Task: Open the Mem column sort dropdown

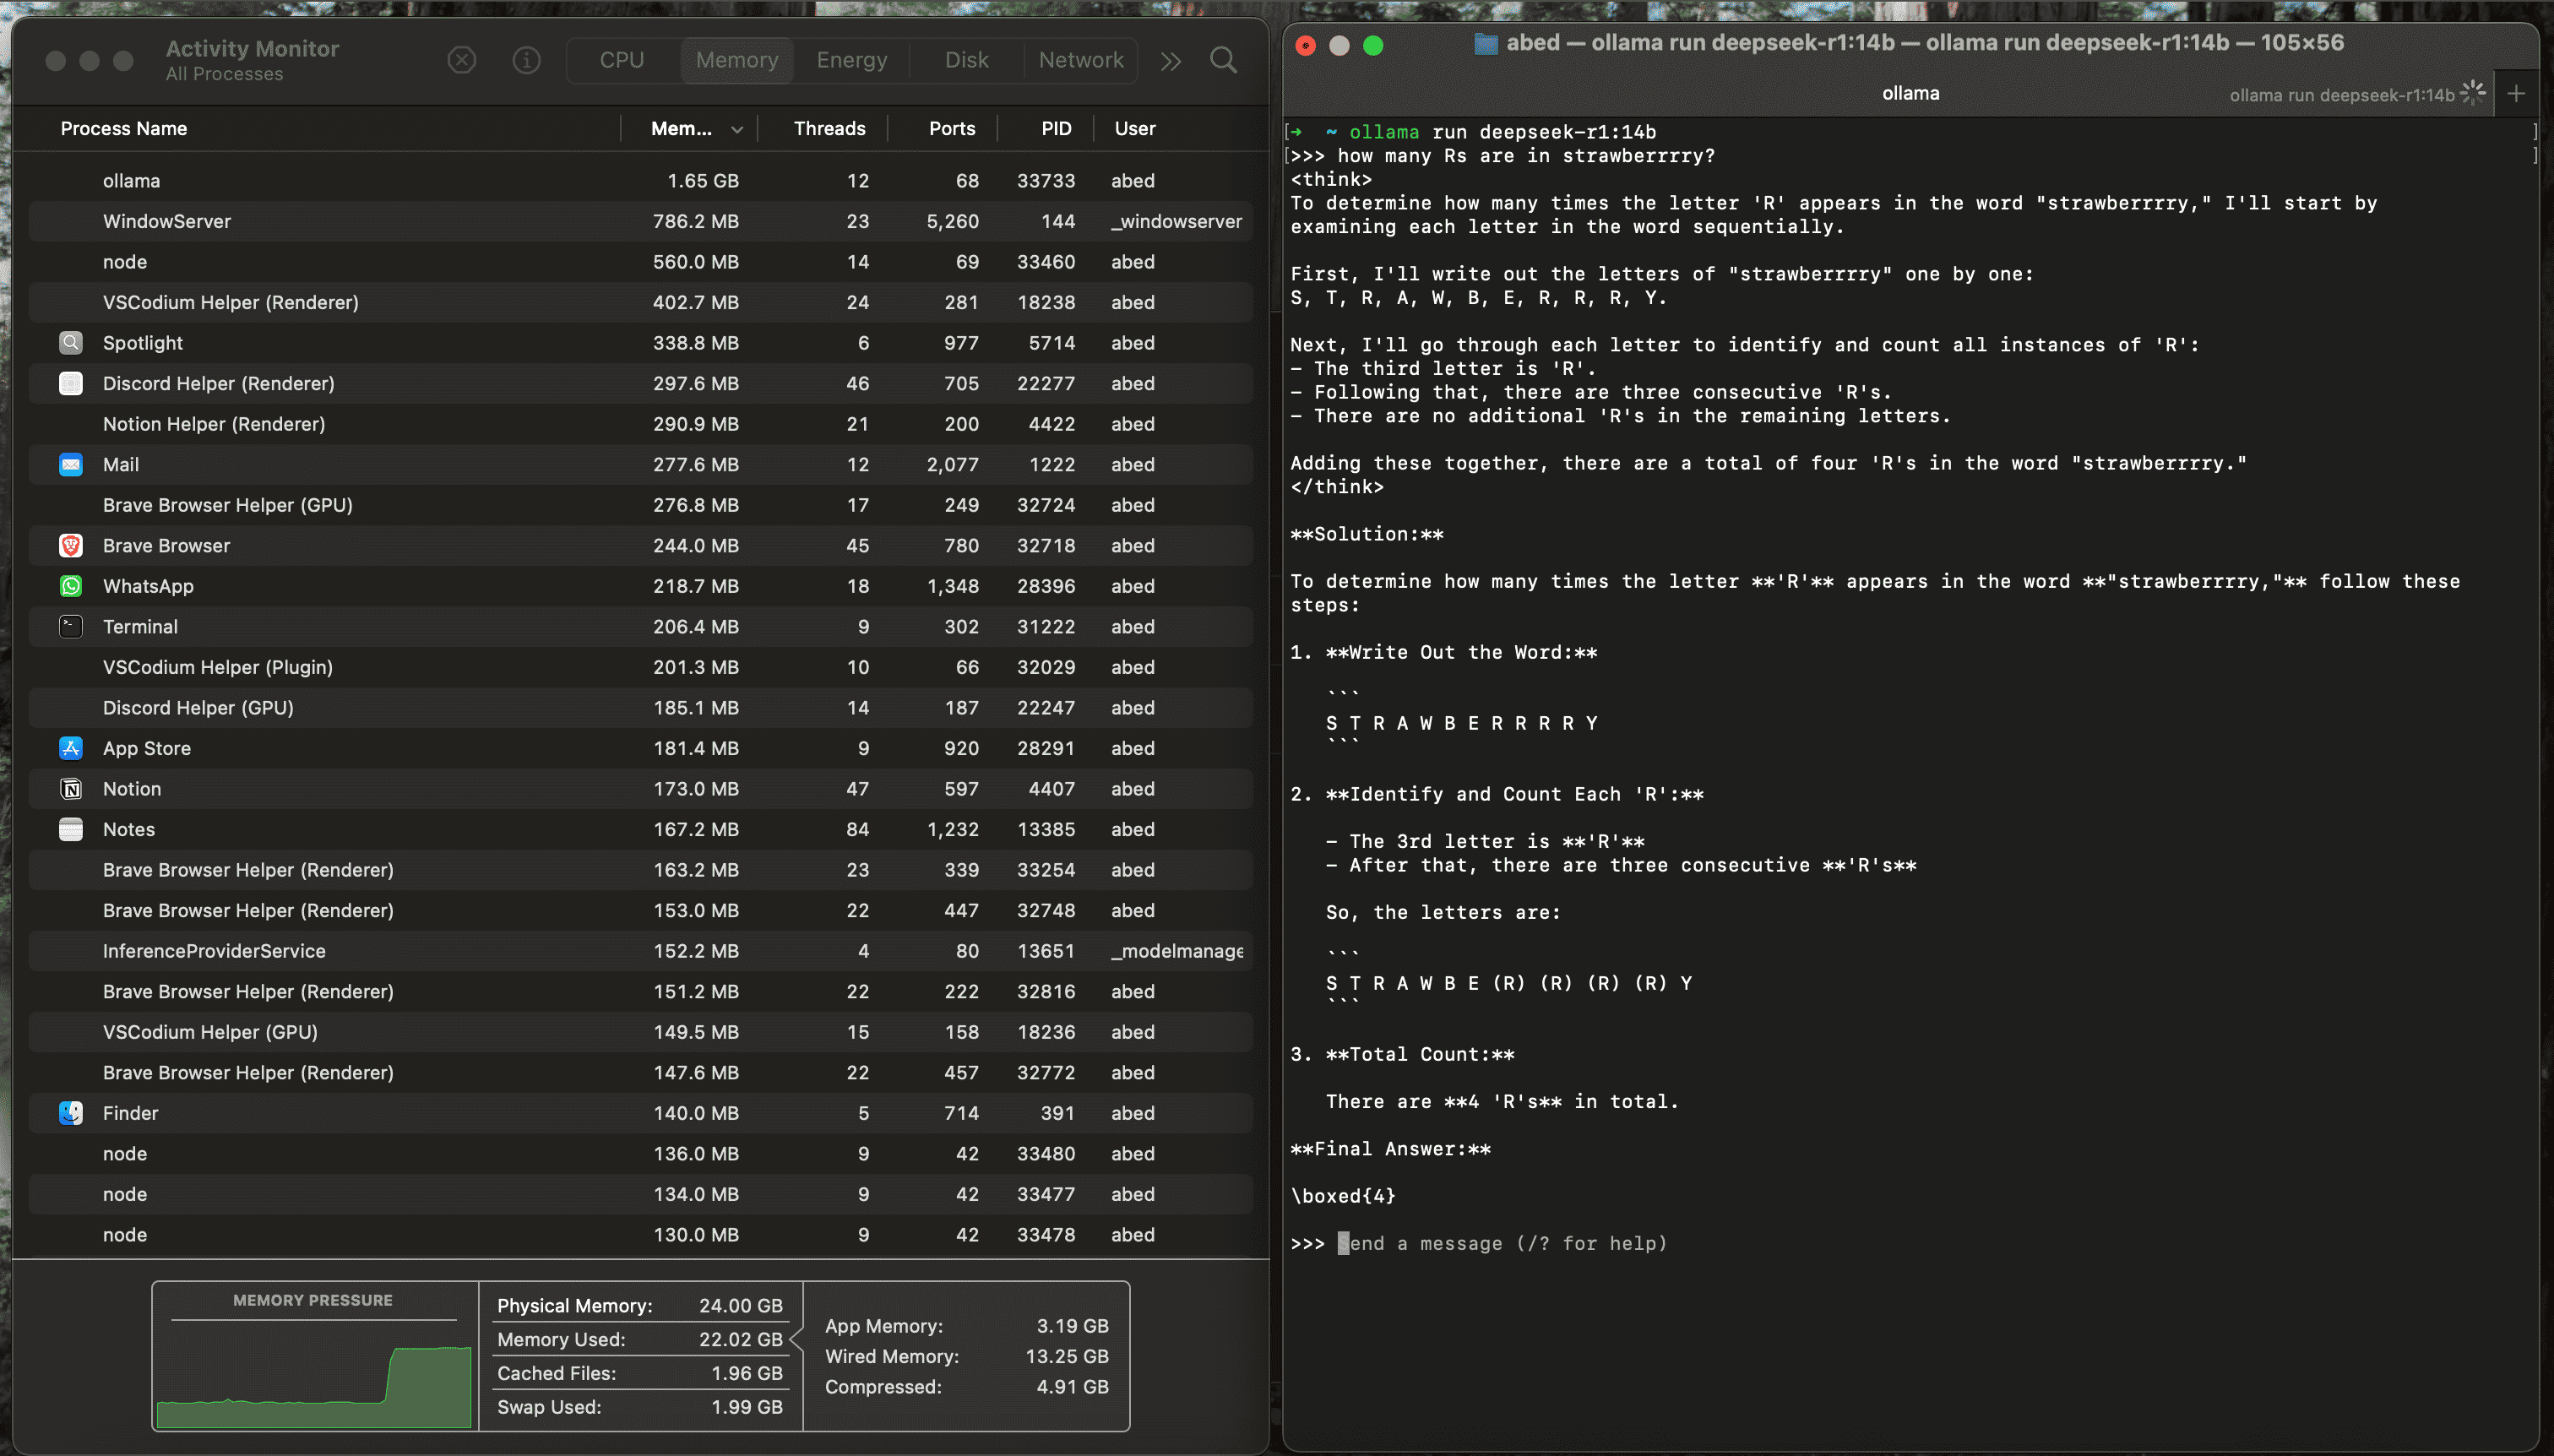Action: (x=737, y=128)
